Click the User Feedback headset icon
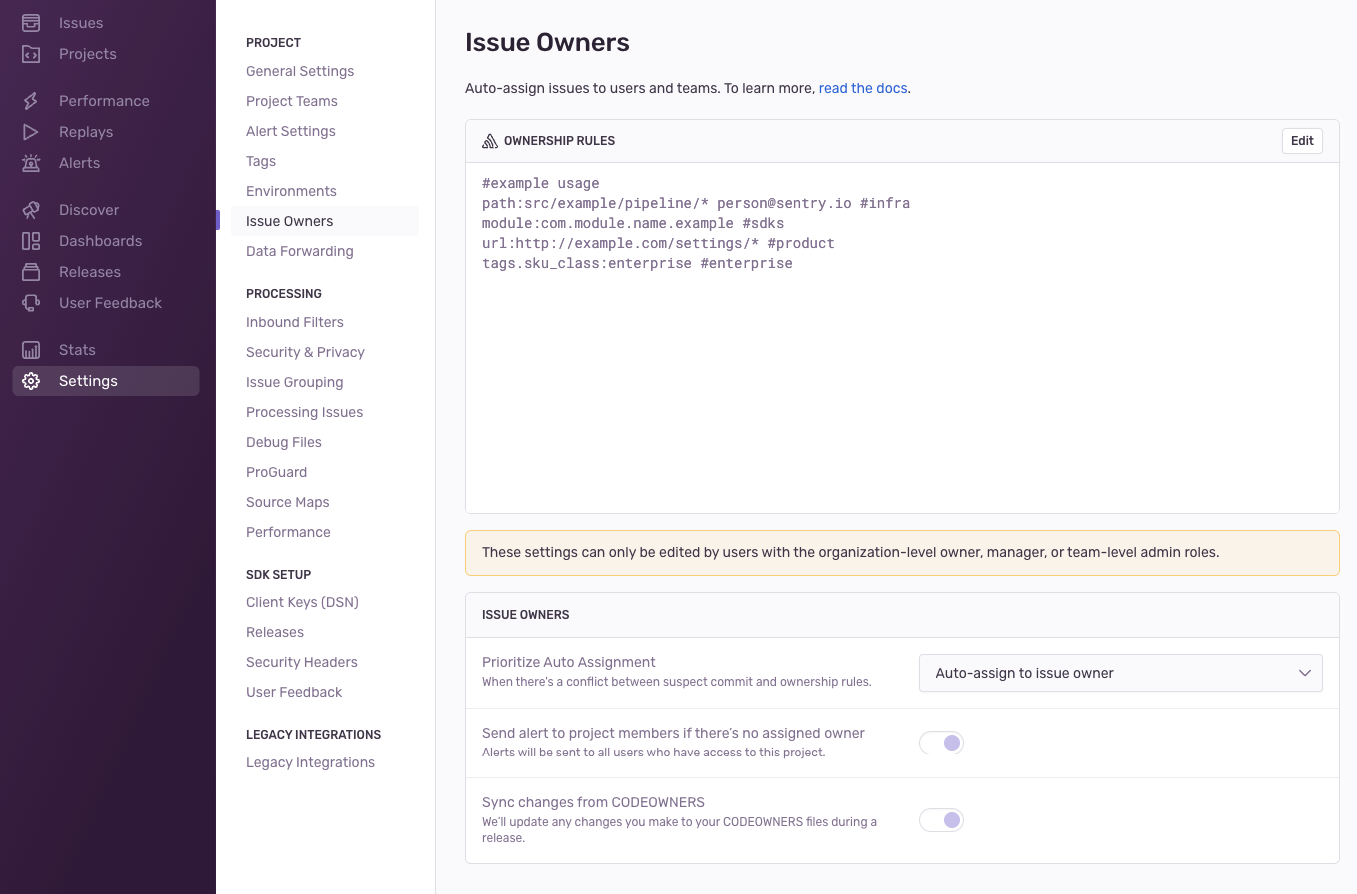1357x894 pixels. pyautogui.click(x=31, y=303)
